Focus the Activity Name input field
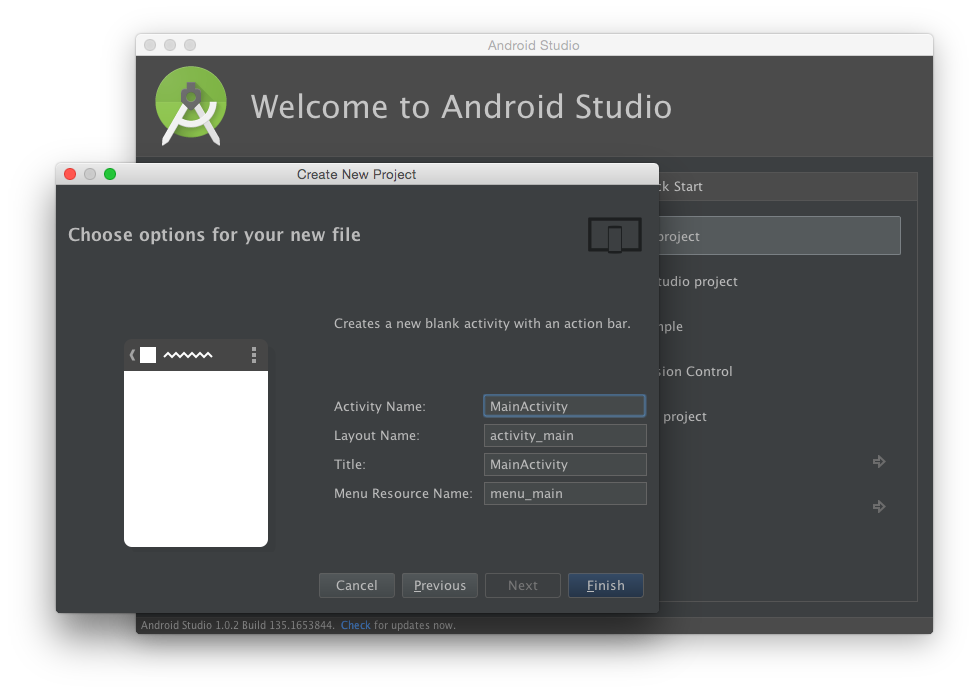This screenshot has height=693, width=975. coord(565,406)
